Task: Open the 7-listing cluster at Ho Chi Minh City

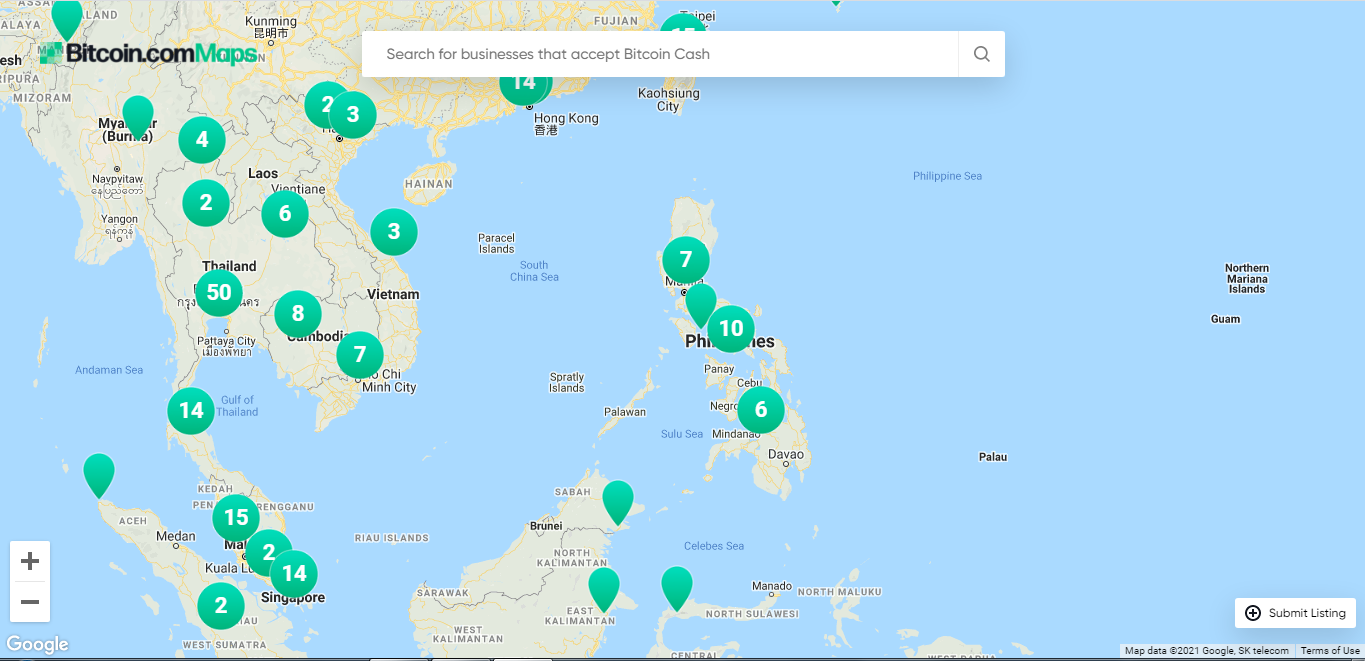Action: tap(360, 354)
